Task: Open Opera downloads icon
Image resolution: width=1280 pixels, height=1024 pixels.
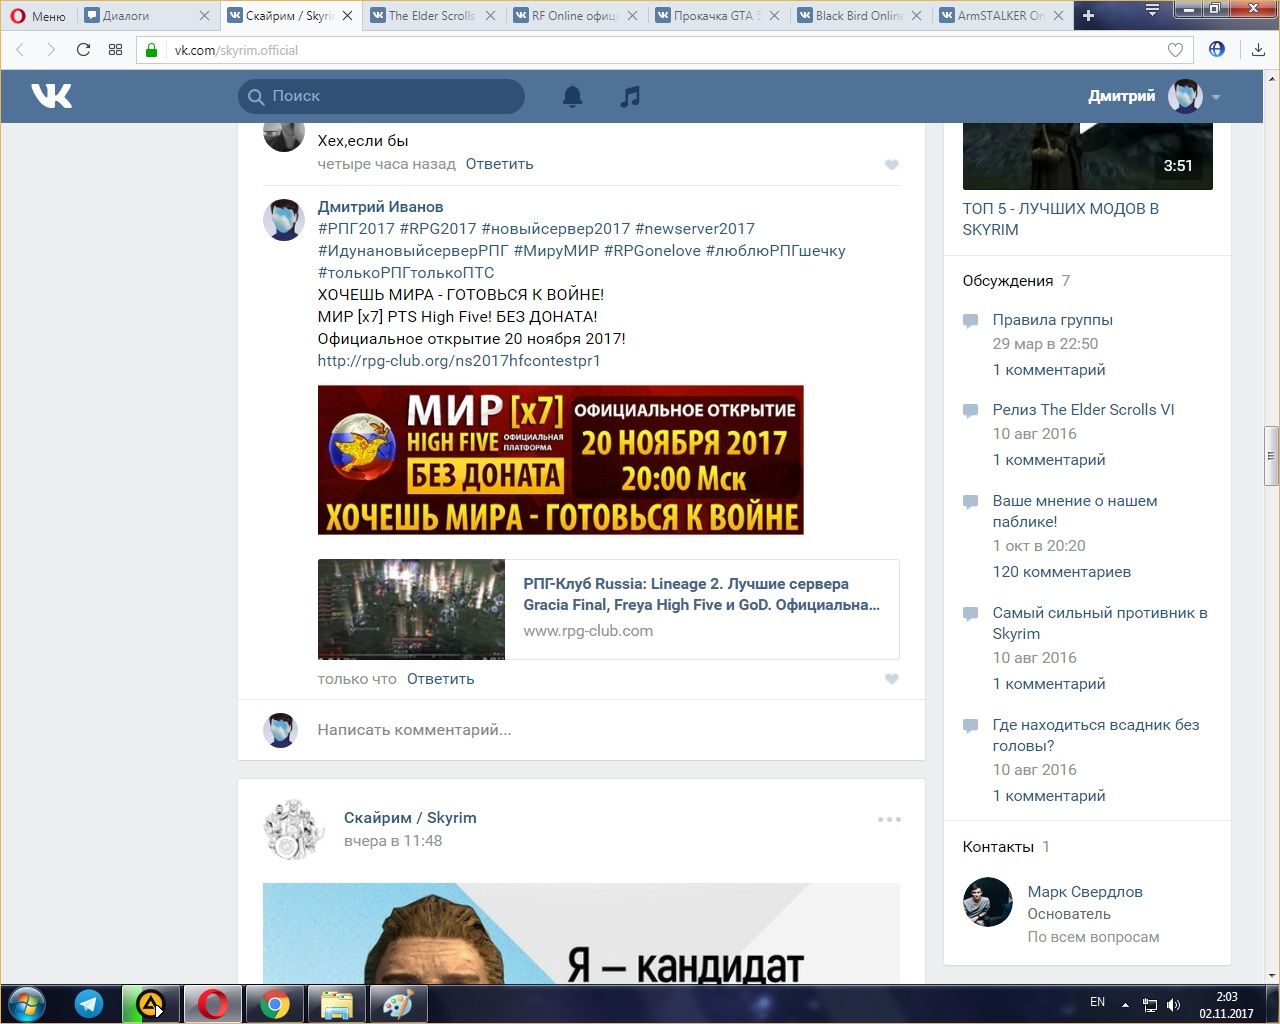Action: [1258, 50]
